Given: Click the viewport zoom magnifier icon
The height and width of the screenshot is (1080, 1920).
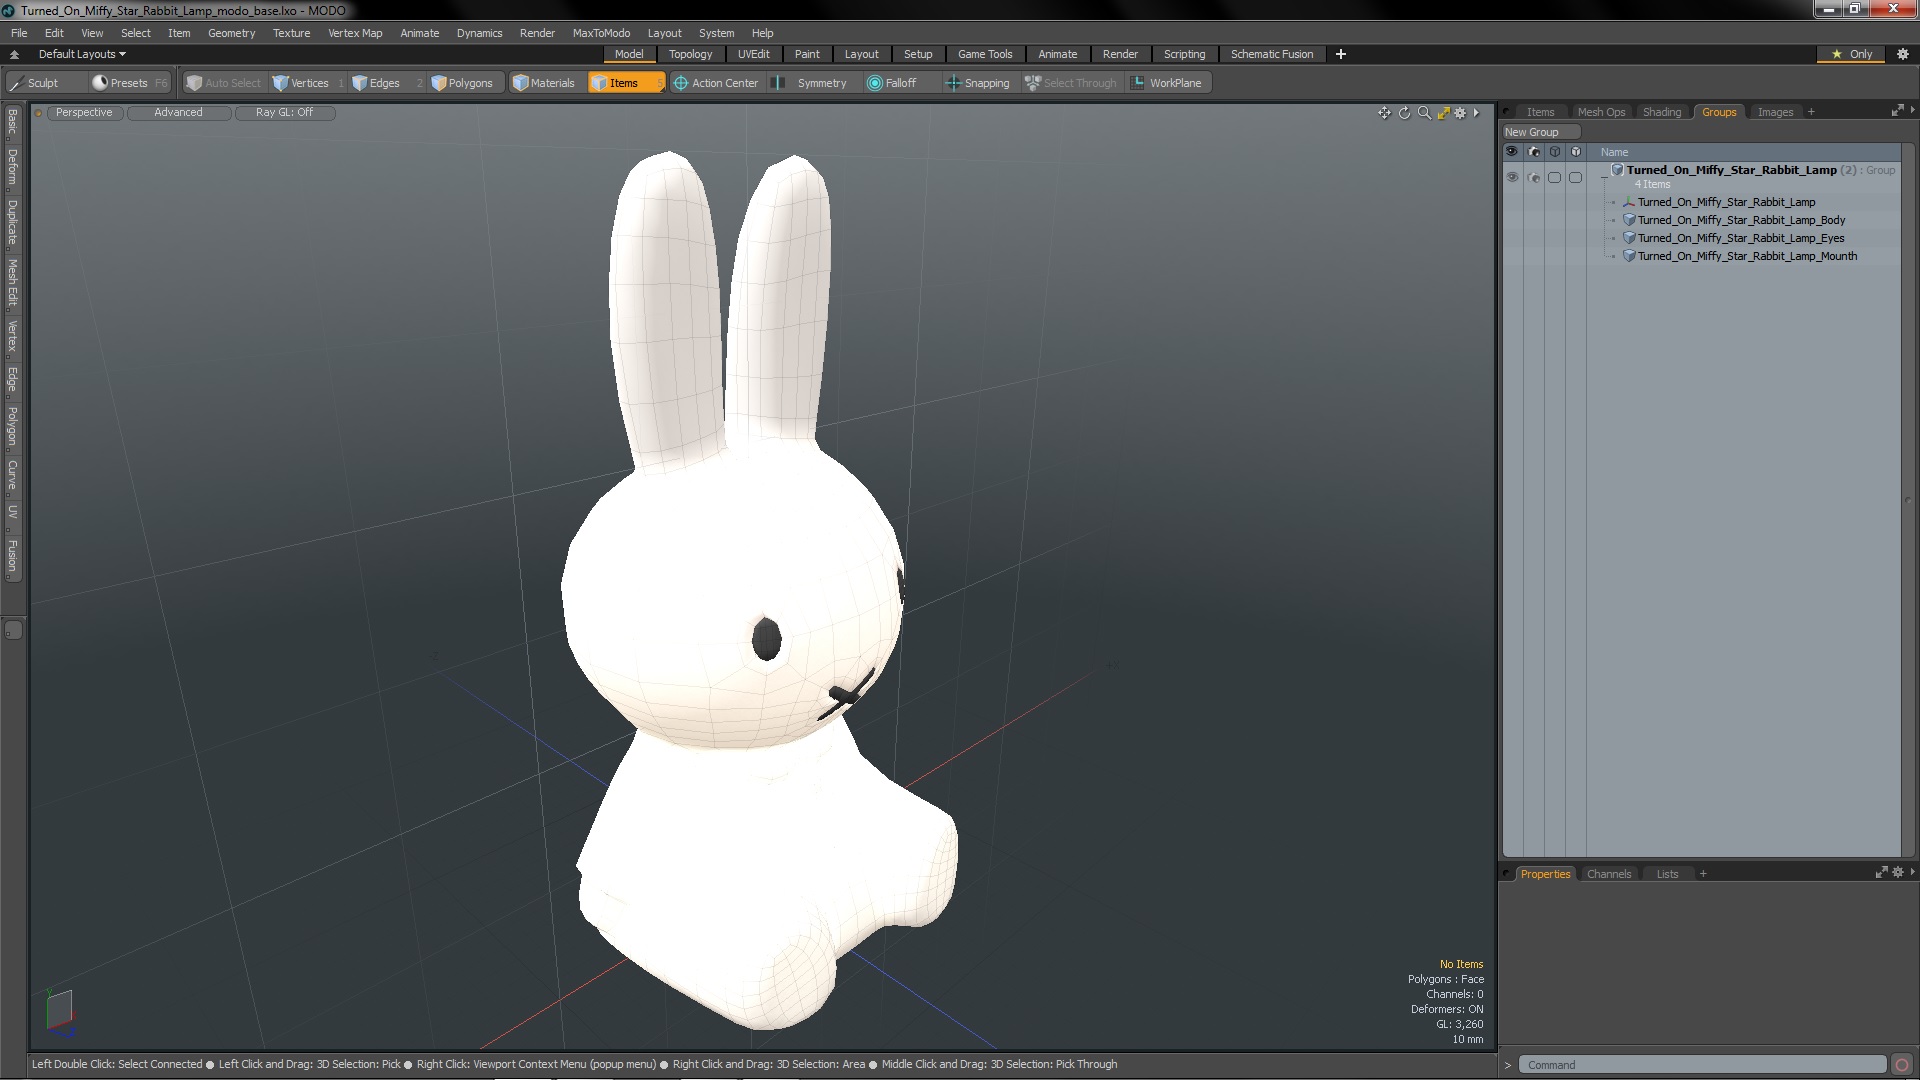Looking at the screenshot, I should click(1424, 113).
